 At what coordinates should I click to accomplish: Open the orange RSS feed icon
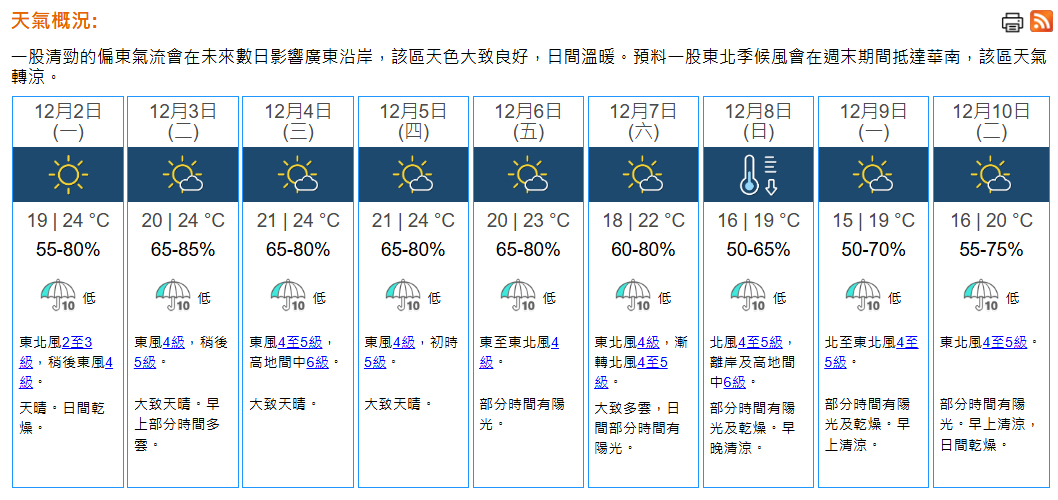click(1040, 22)
